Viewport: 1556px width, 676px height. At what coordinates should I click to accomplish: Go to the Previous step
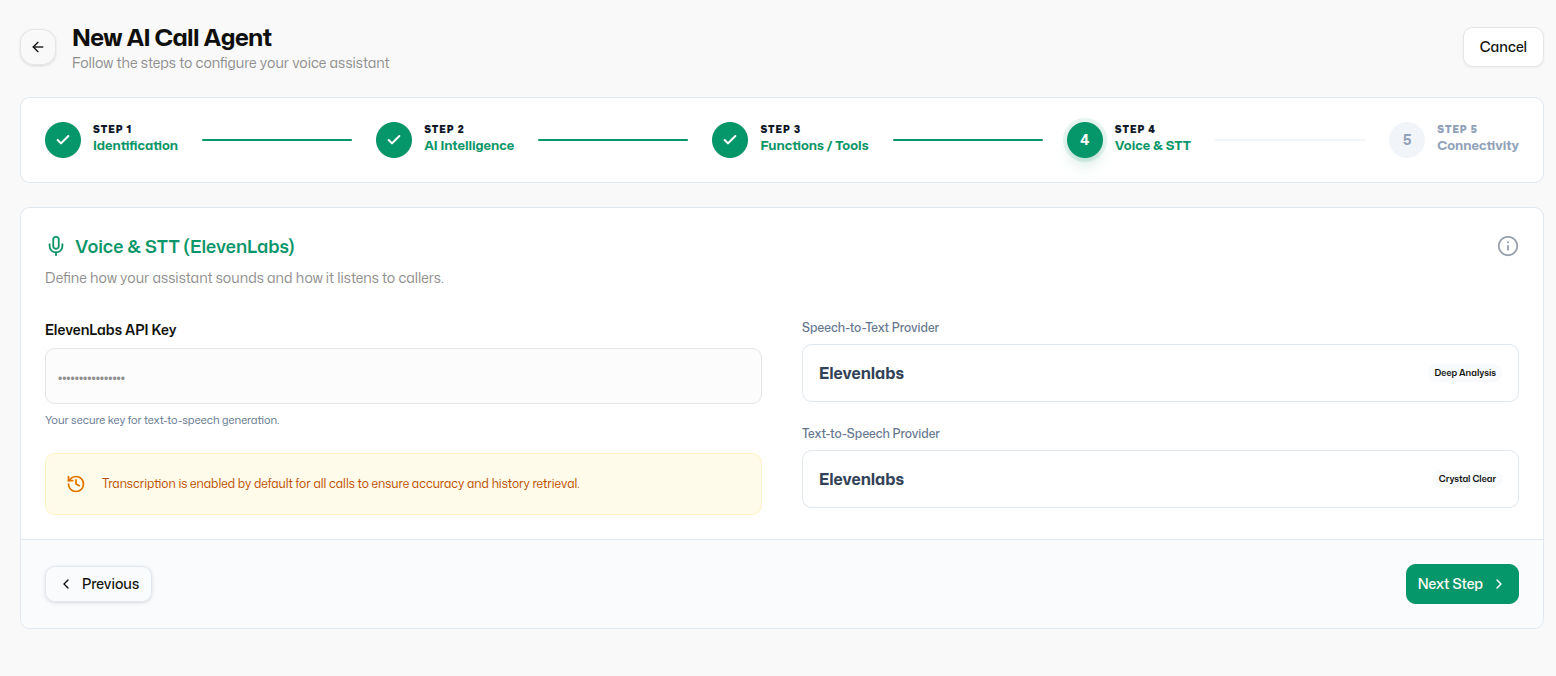pyautogui.click(x=98, y=584)
